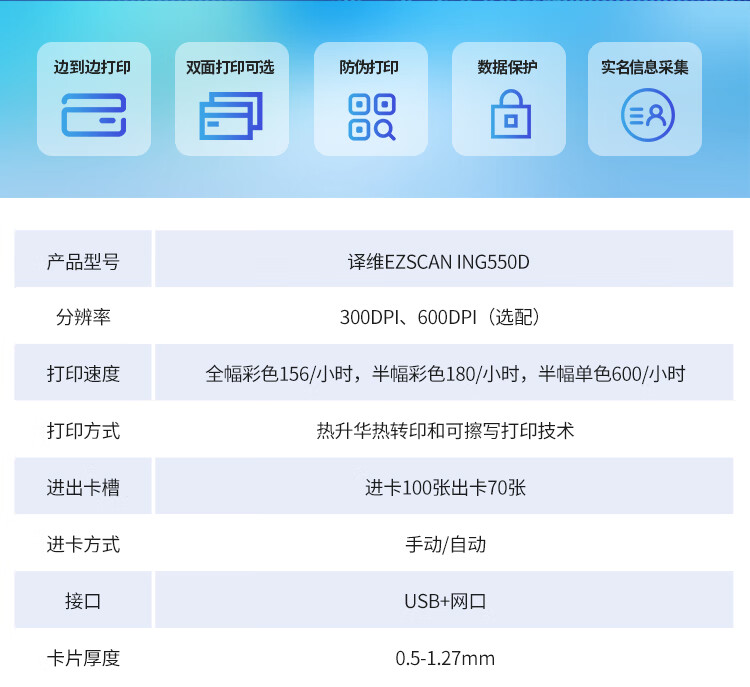Image resolution: width=750 pixels, height=687 pixels.
Task: Click the 产品型号 row header
Action: click(x=83, y=262)
